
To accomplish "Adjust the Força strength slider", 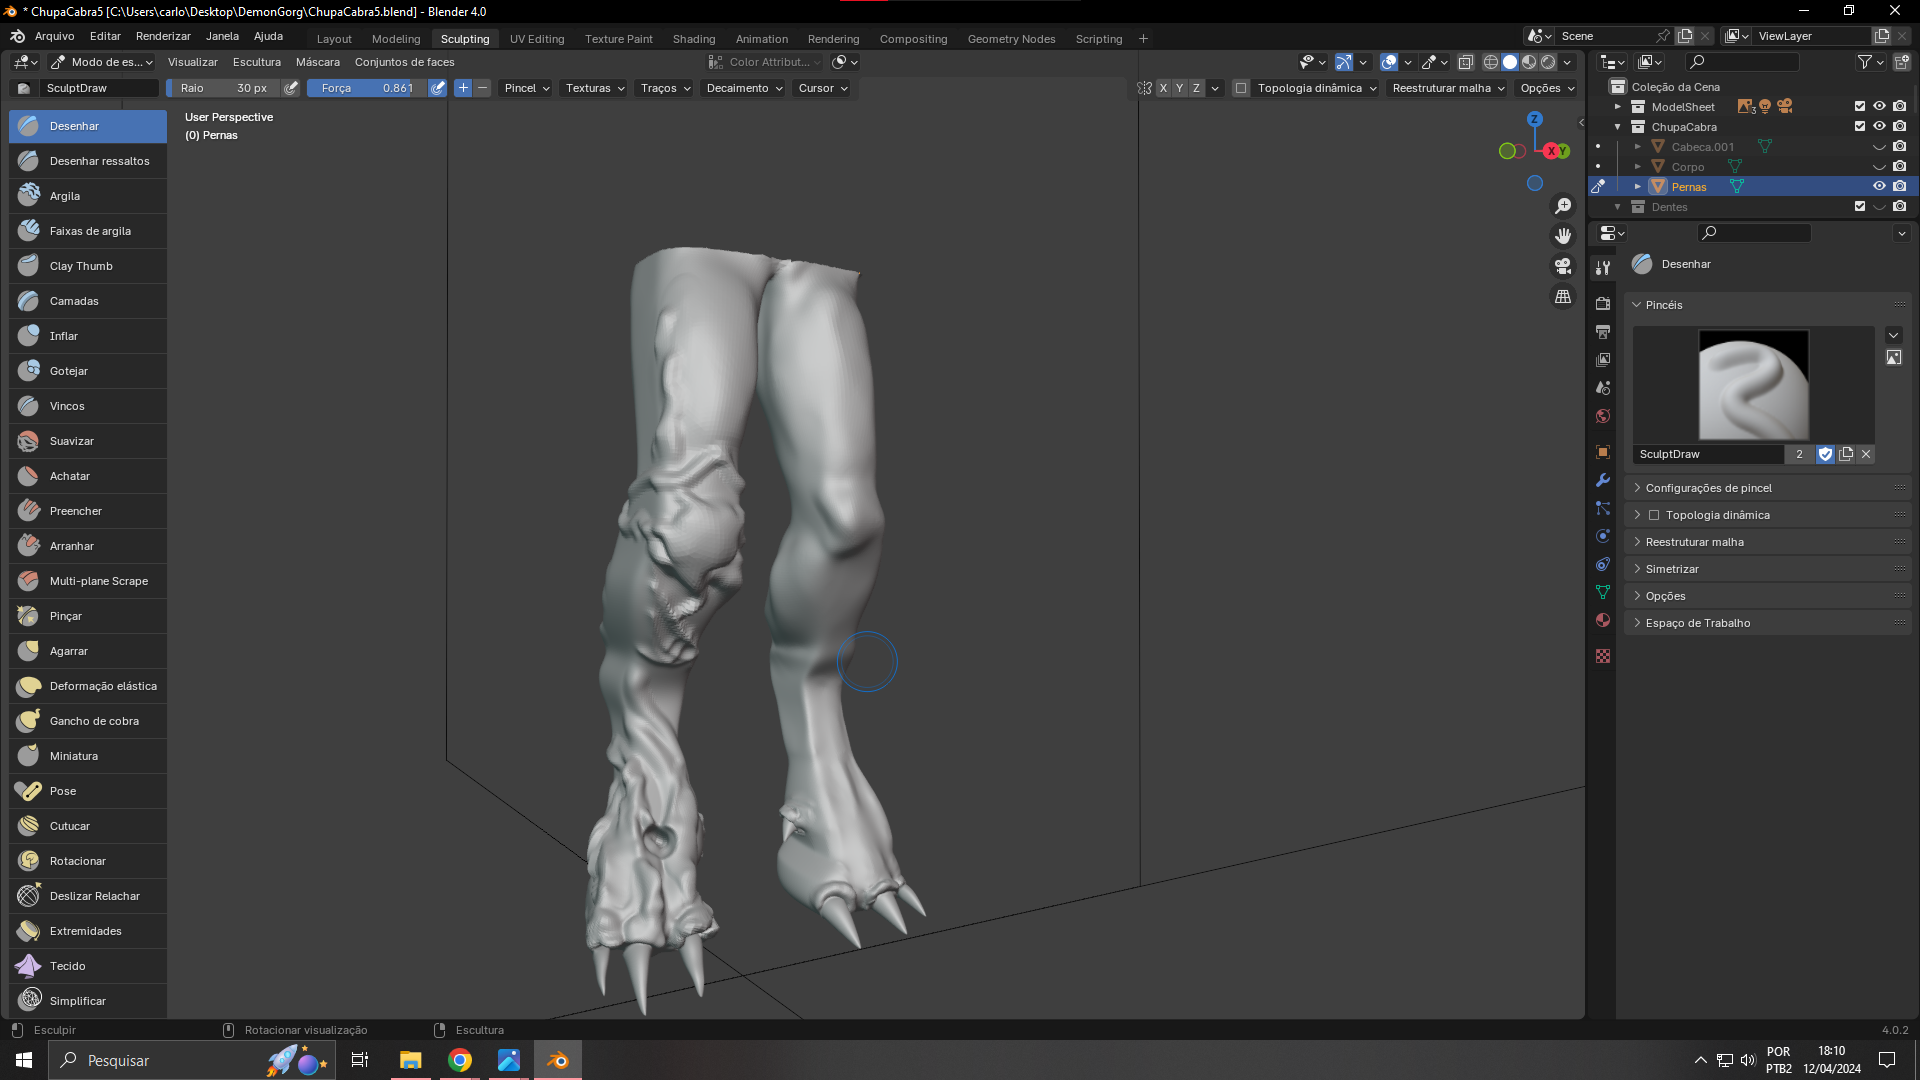I will pyautogui.click(x=367, y=88).
